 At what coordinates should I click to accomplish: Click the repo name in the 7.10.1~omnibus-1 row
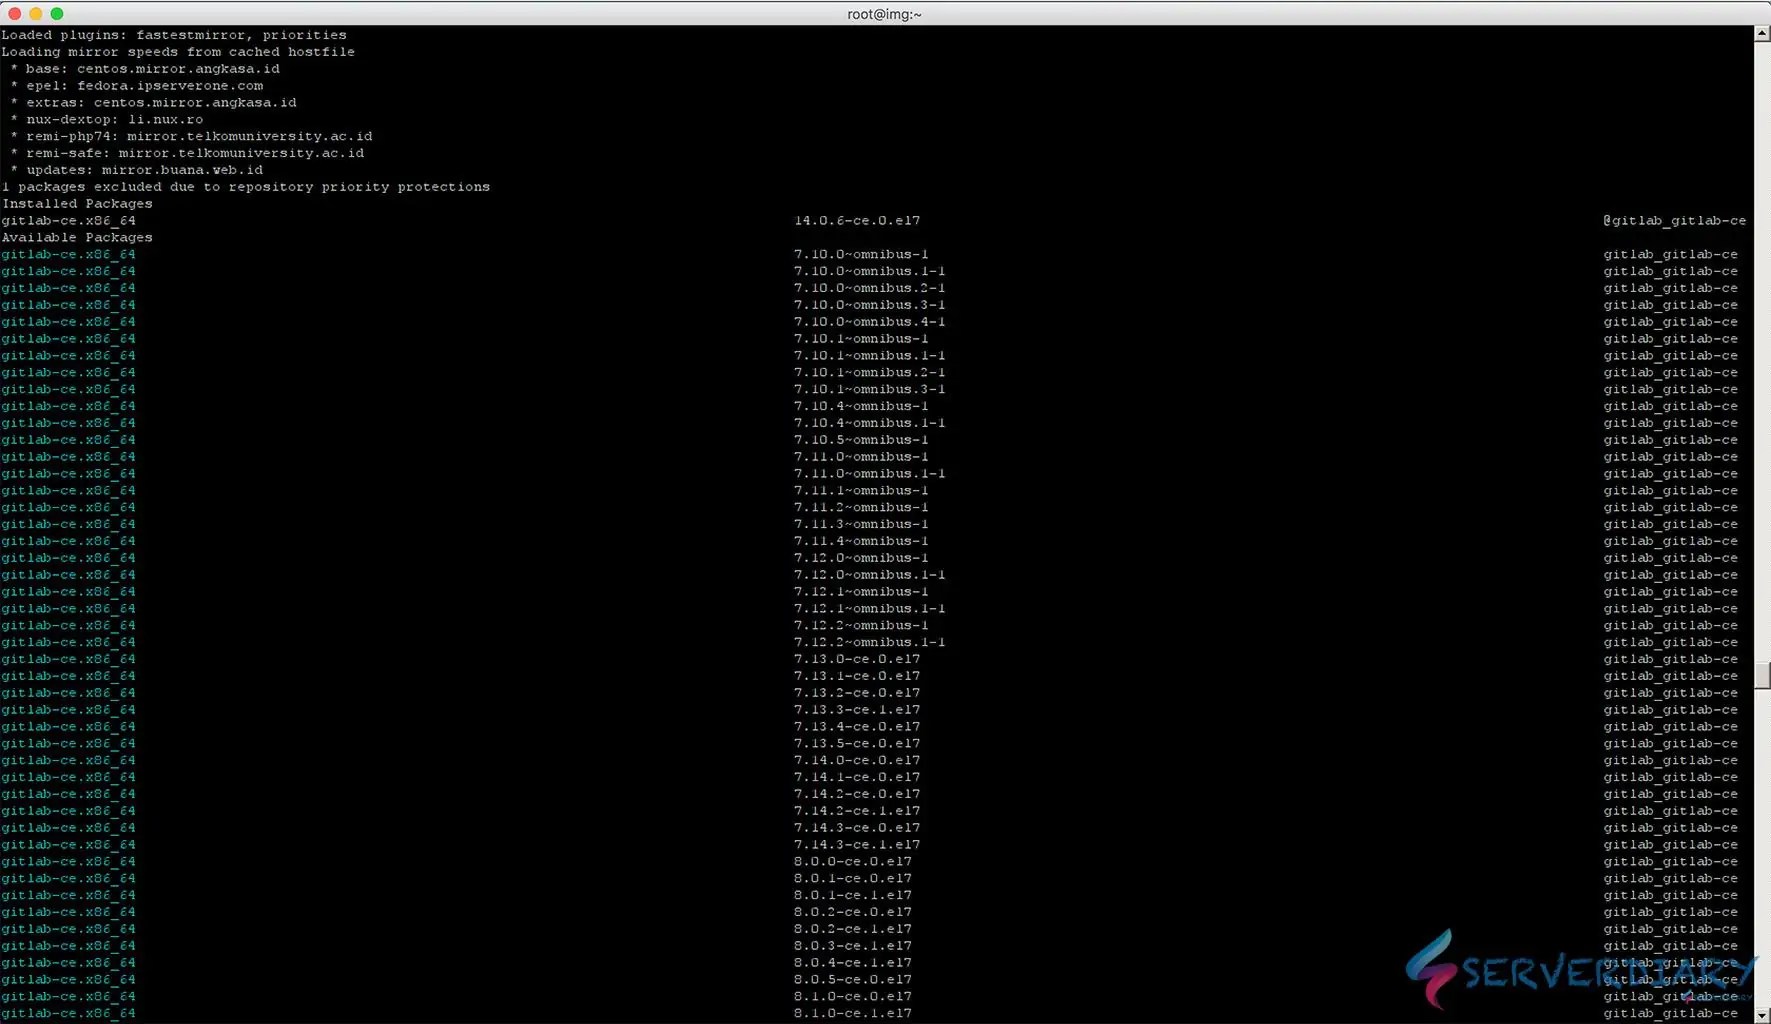pos(1670,339)
